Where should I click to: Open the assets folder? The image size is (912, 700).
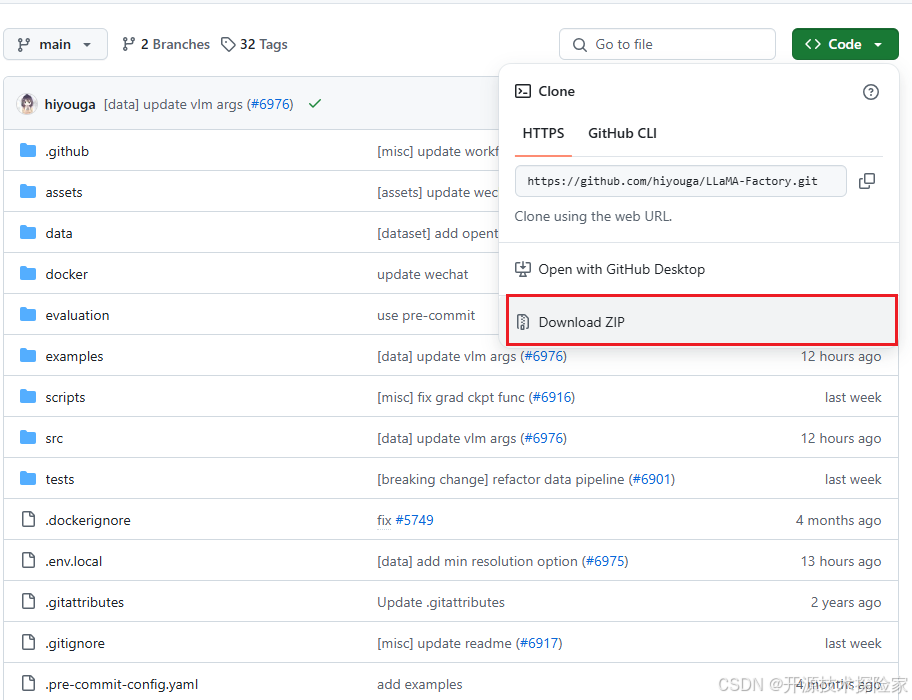click(64, 192)
